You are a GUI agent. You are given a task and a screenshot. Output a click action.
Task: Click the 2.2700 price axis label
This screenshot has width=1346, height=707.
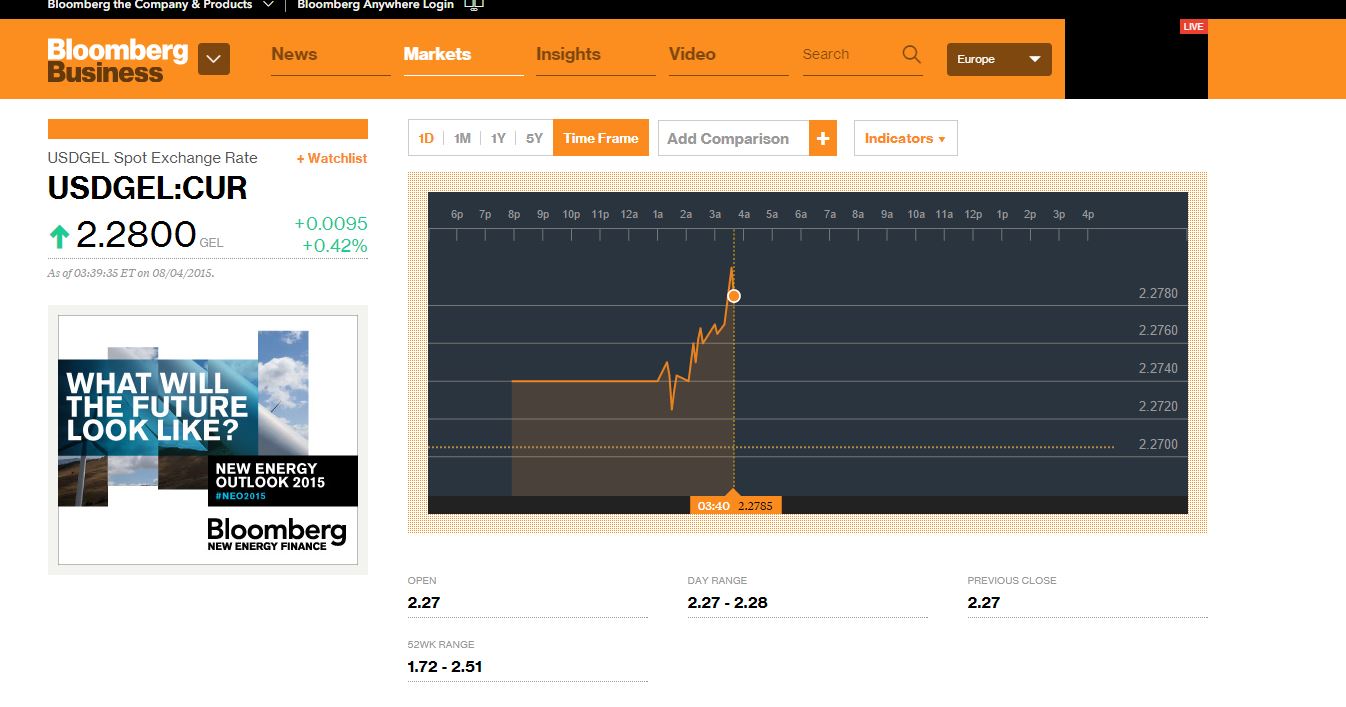pos(1158,444)
